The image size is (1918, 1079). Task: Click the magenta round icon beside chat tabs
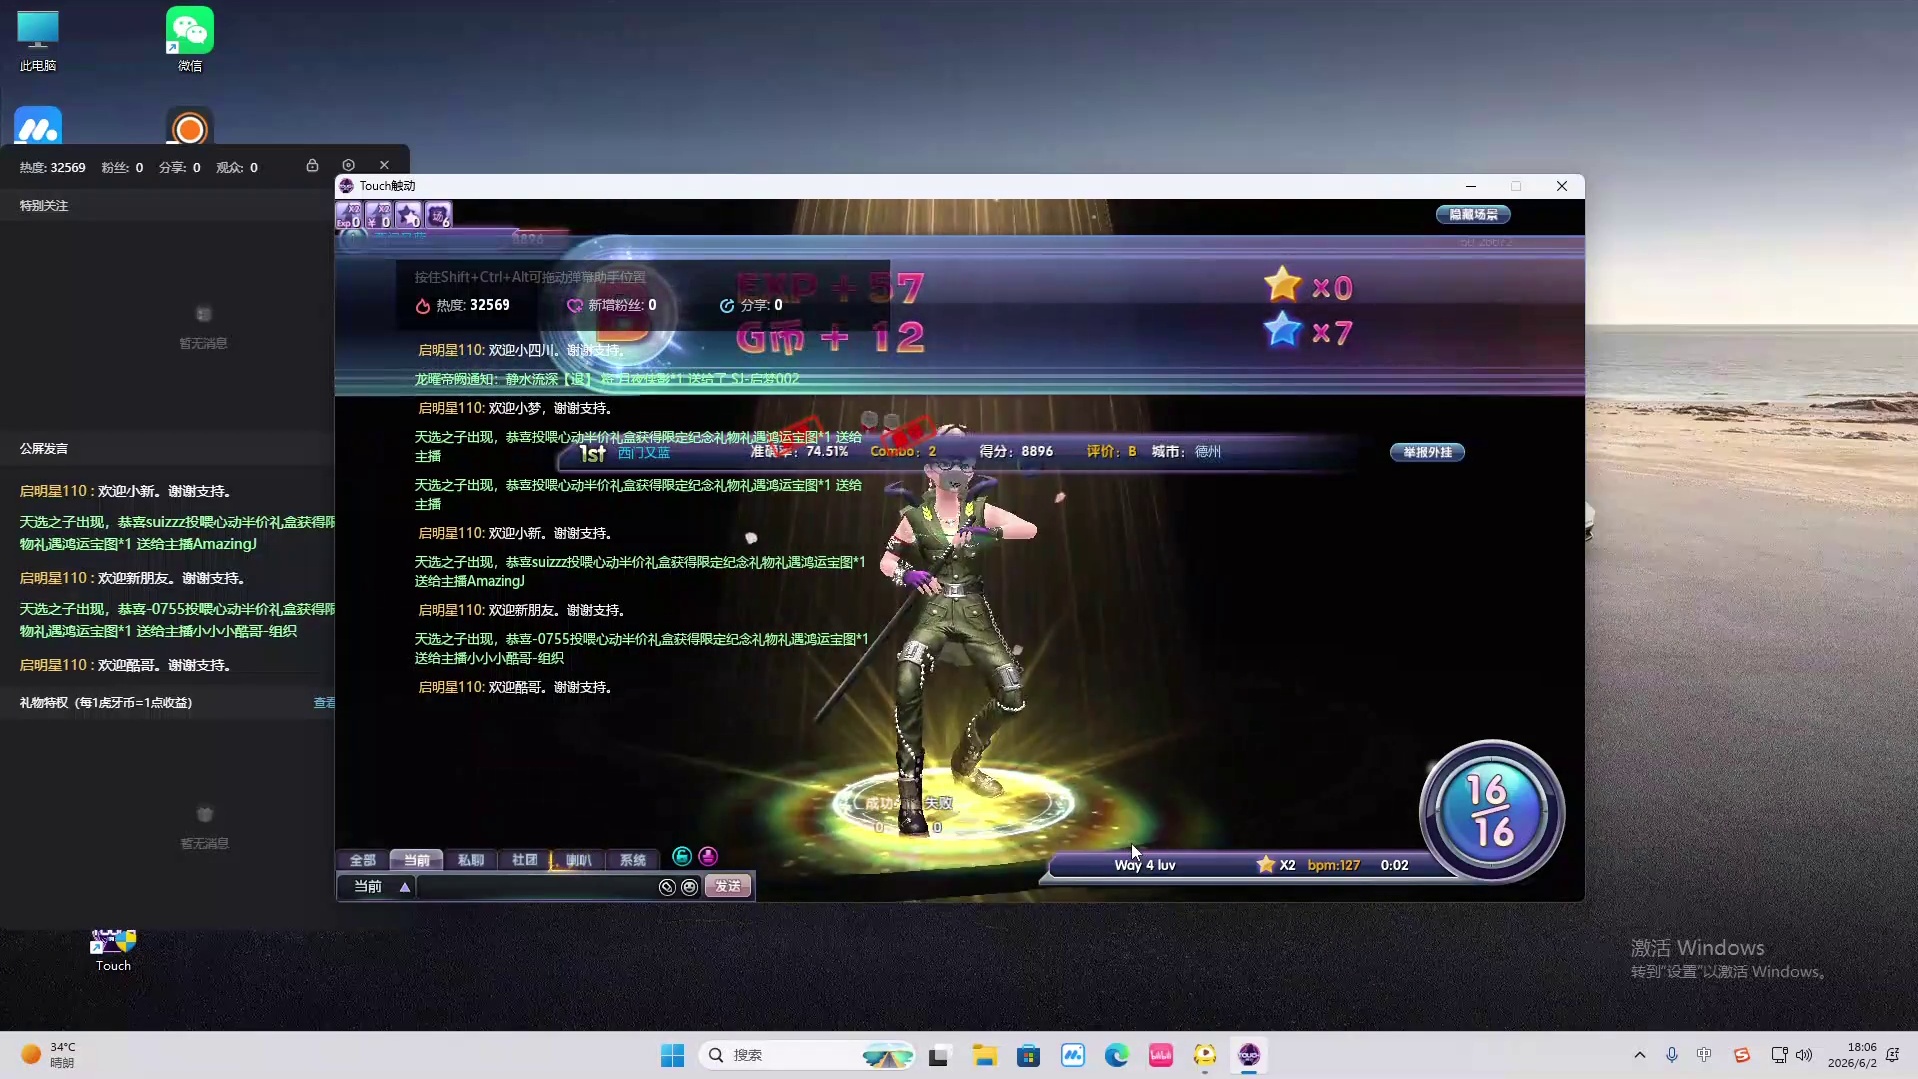coord(708,856)
